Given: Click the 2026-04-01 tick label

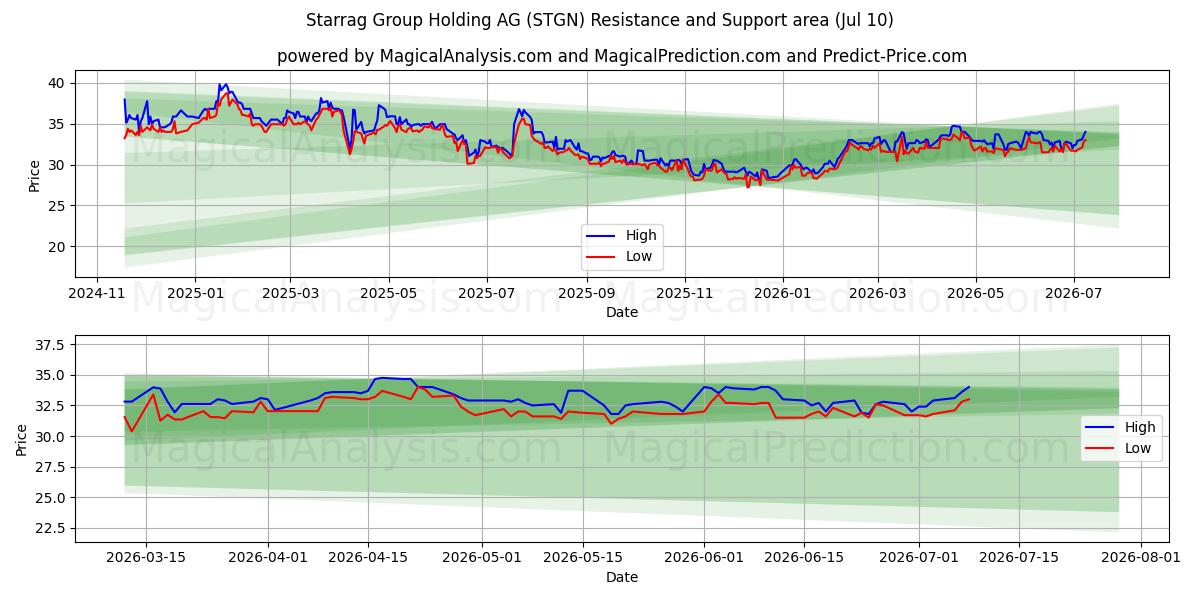Looking at the screenshot, I should click(x=268, y=559).
